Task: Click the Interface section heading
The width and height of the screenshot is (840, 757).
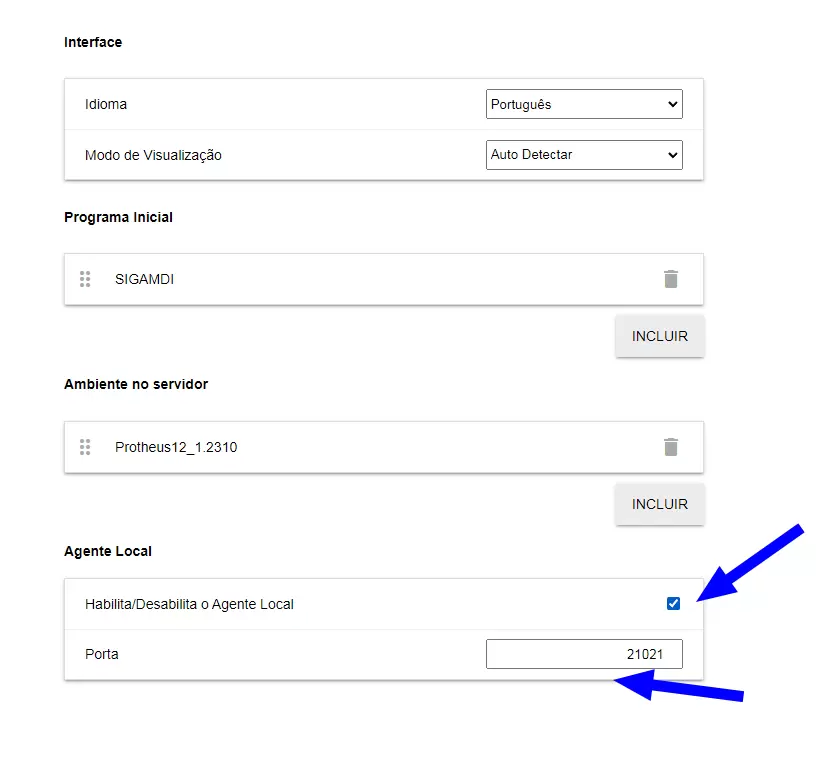Action: (93, 42)
